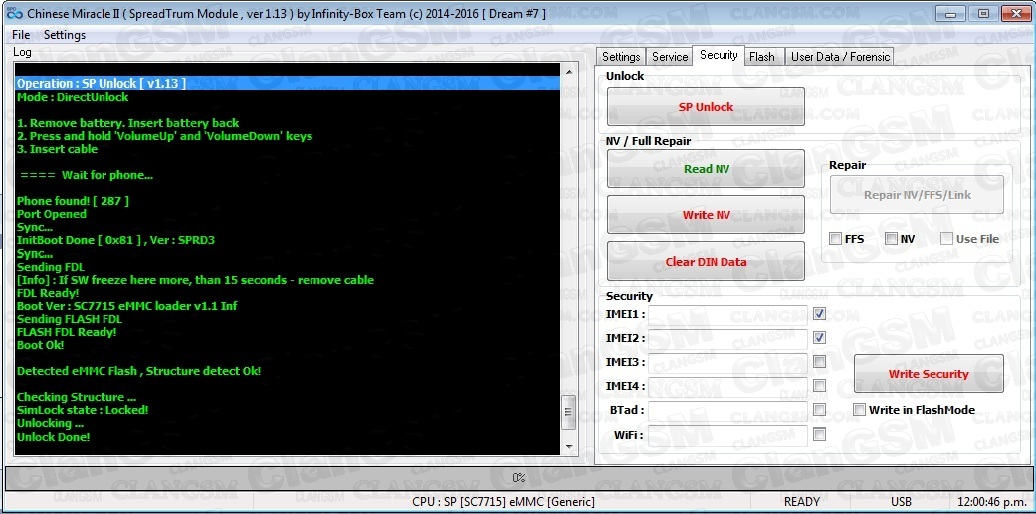Click the Write NV button
This screenshot has height=514, width=1036.
click(706, 215)
